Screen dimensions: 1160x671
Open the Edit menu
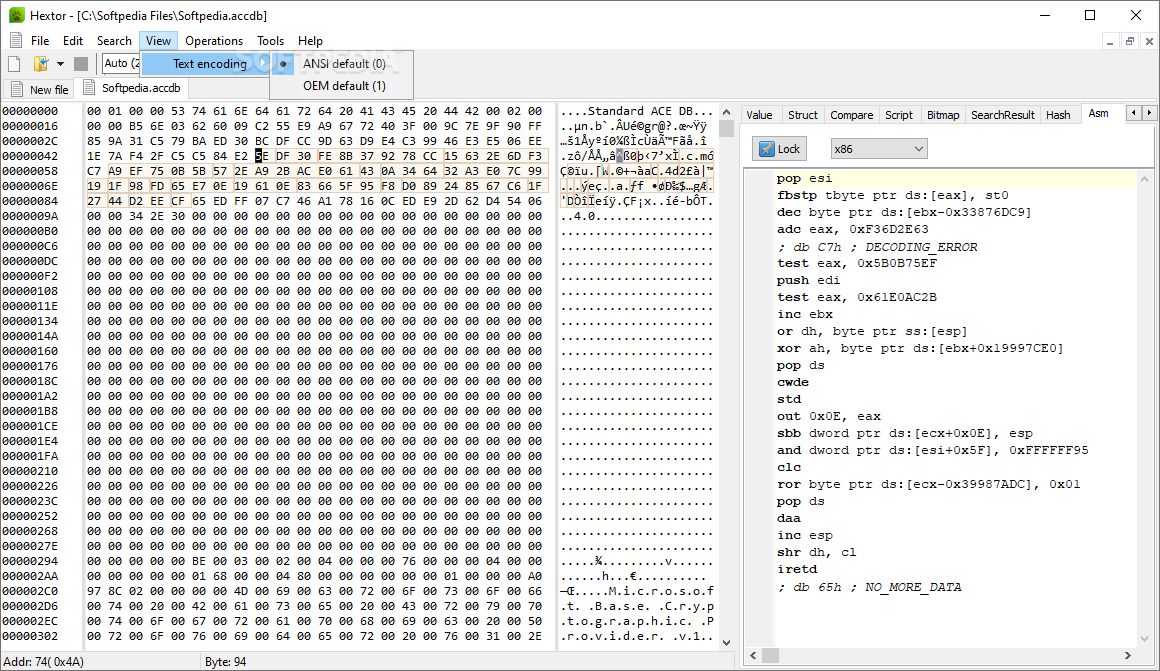tap(72, 41)
